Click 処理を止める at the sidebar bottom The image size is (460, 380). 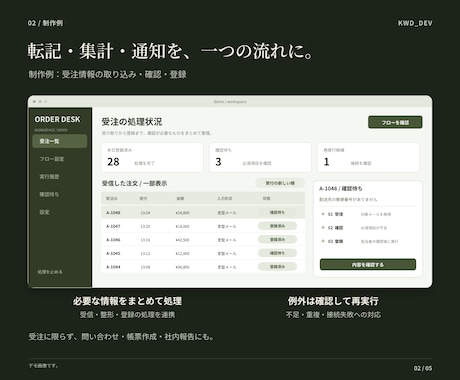pos(50,272)
